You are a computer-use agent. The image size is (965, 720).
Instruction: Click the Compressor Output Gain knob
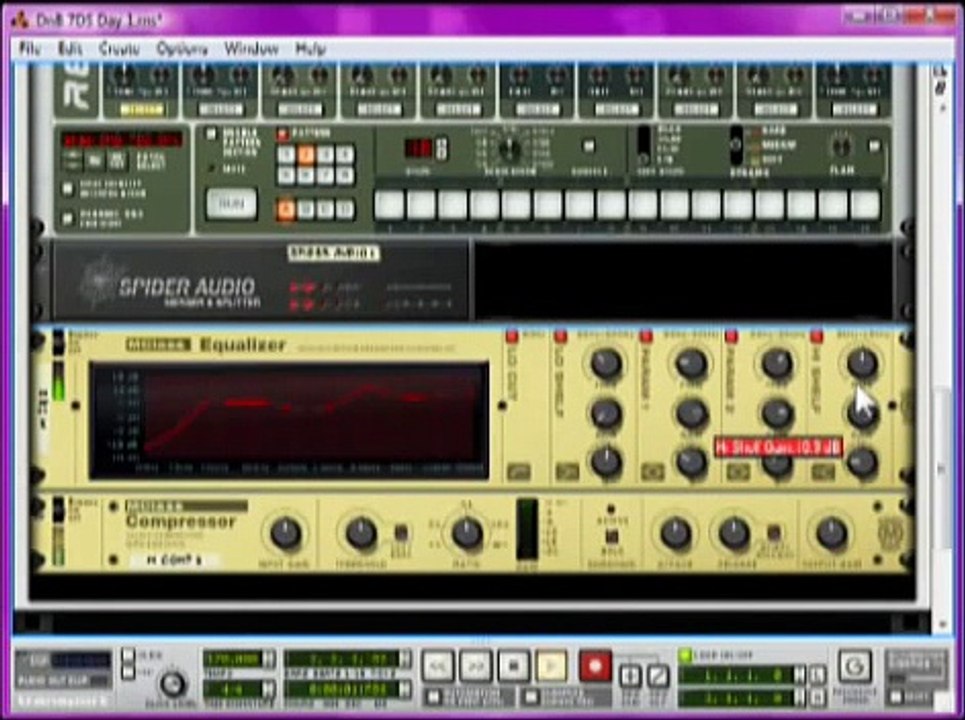pos(831,533)
